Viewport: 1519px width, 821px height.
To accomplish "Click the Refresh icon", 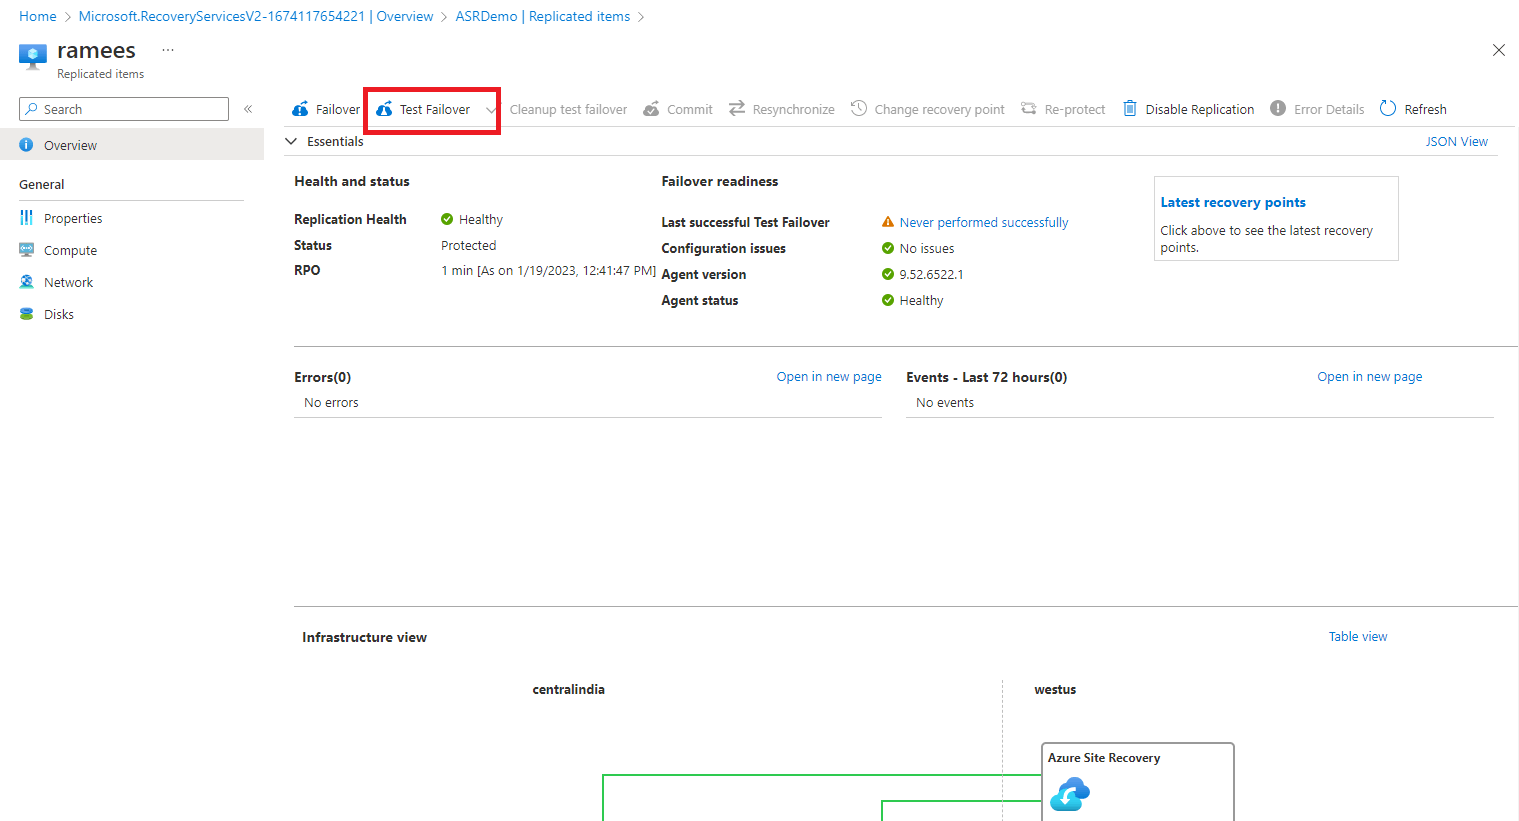I will [x=1388, y=108].
